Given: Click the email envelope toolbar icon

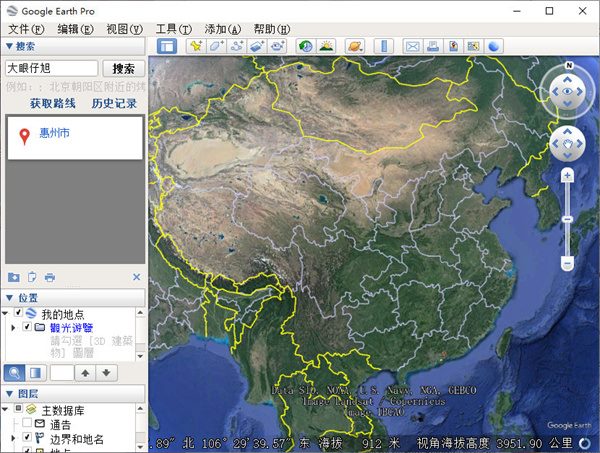Looking at the screenshot, I should tap(412, 46).
